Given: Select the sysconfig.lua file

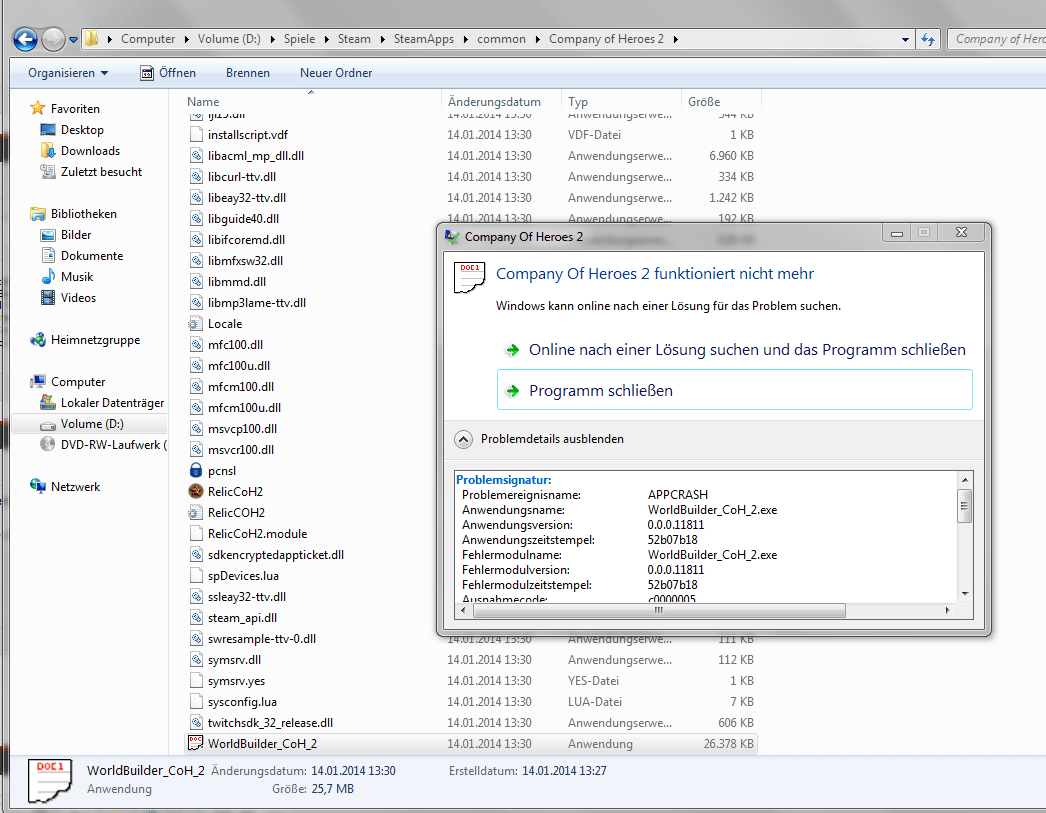Looking at the screenshot, I should click(x=242, y=702).
